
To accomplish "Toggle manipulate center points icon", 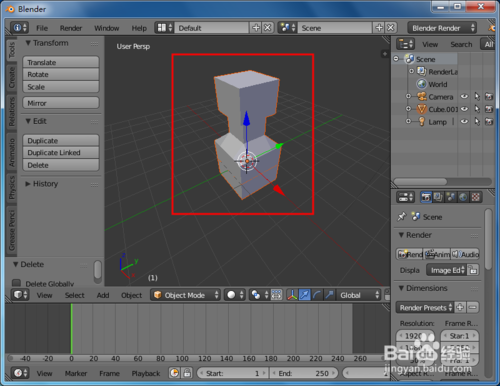I will tap(276, 295).
